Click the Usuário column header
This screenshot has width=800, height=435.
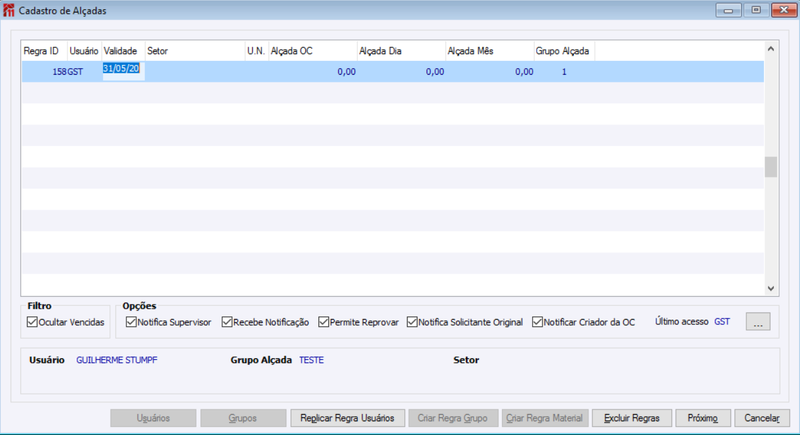pos(84,51)
